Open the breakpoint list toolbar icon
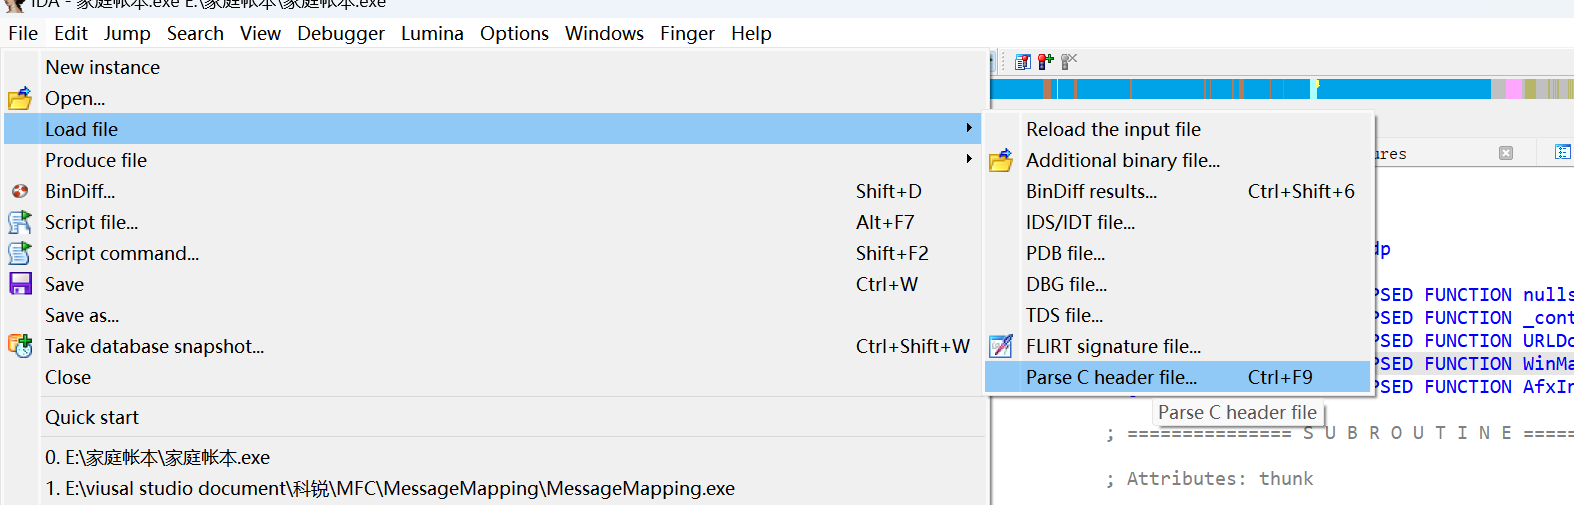The image size is (1574, 505). click(1022, 62)
